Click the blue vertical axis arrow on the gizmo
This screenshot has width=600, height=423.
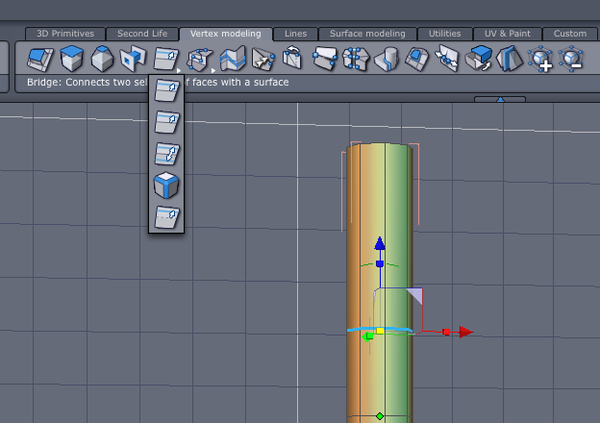coord(380,243)
